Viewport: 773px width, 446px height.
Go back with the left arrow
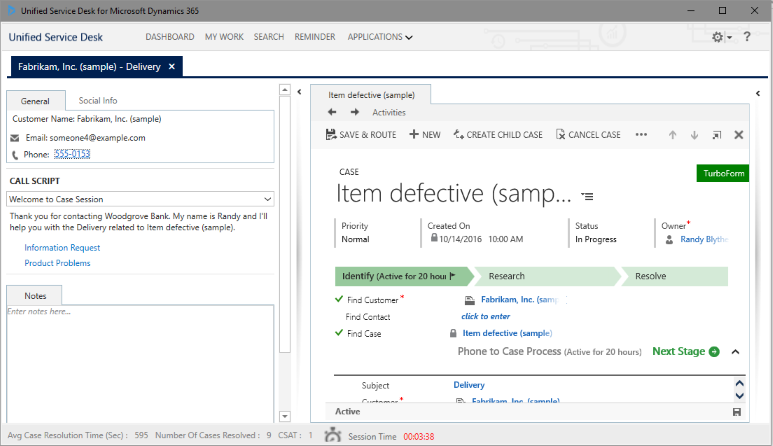pyautogui.click(x=332, y=112)
